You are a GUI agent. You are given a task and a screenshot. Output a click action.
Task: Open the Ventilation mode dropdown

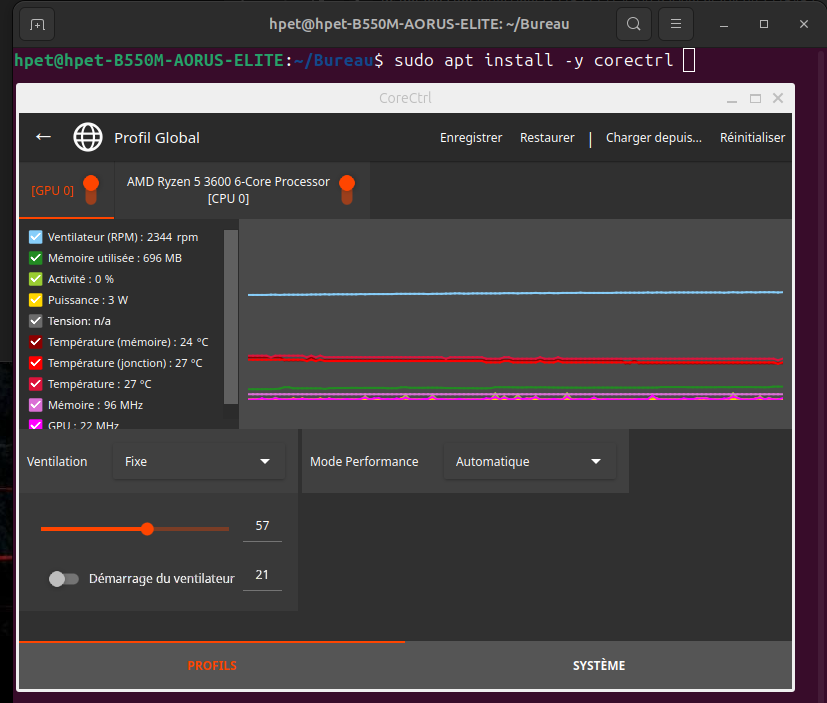click(198, 462)
